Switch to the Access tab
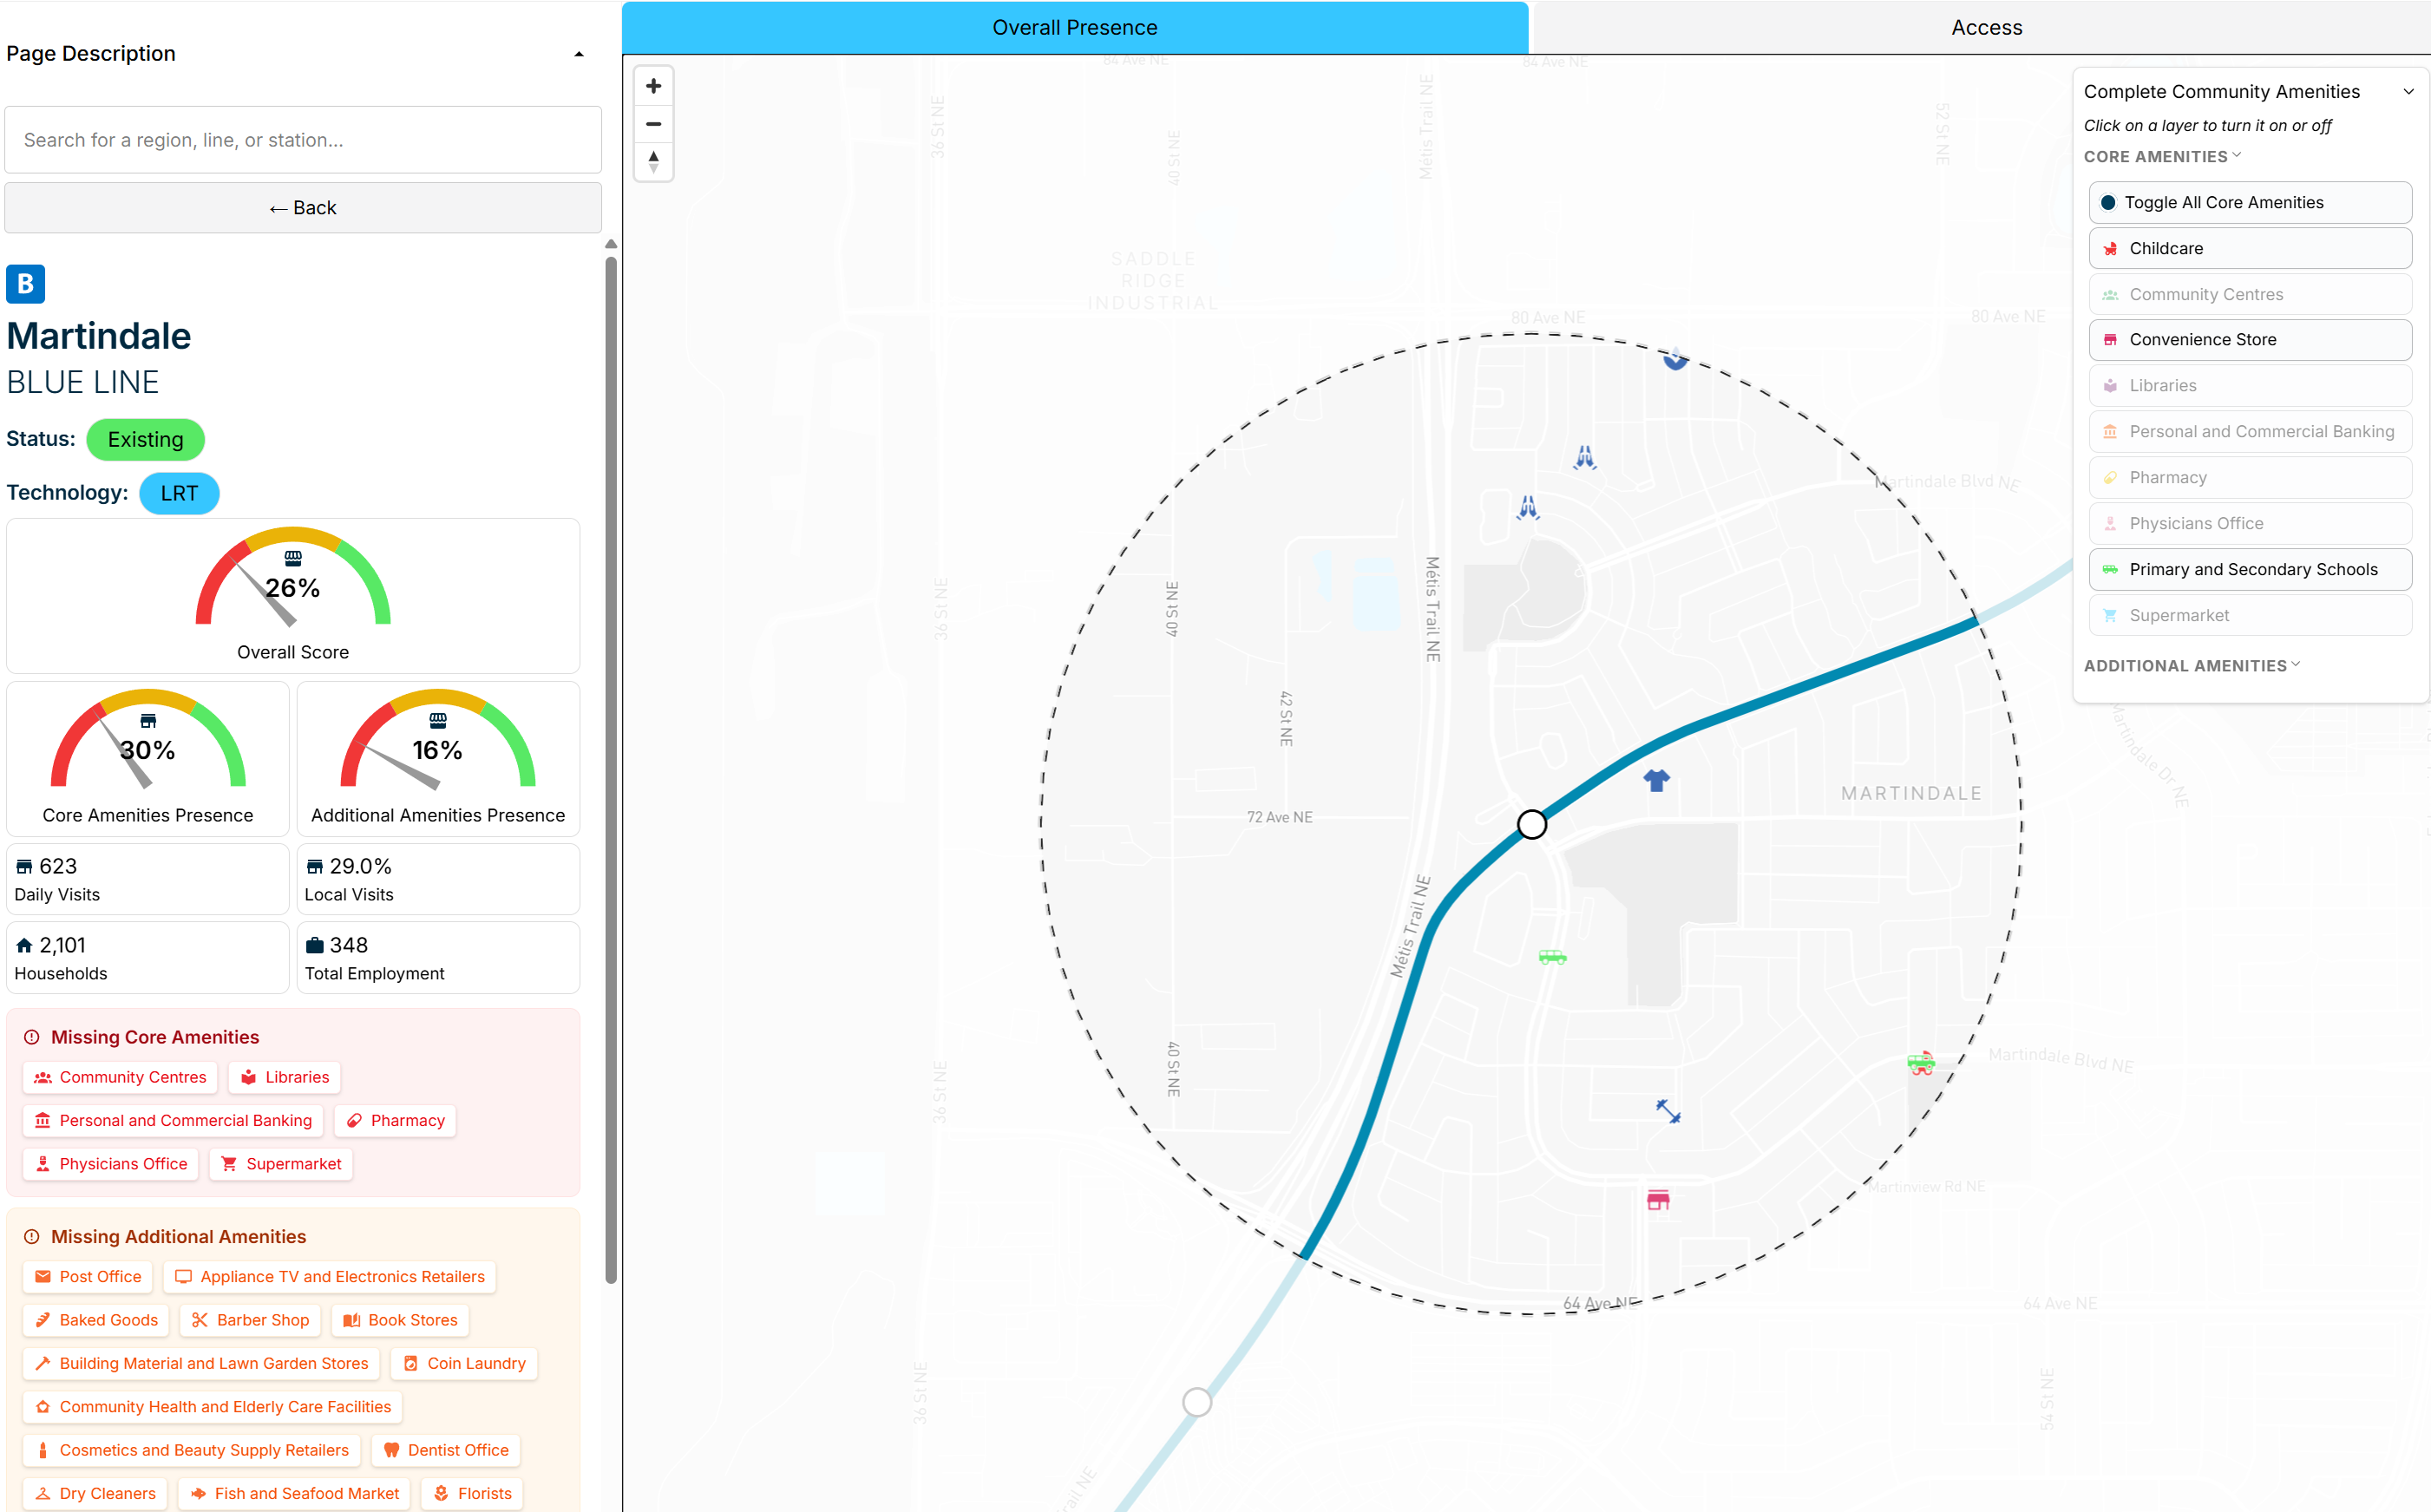 [1986, 27]
